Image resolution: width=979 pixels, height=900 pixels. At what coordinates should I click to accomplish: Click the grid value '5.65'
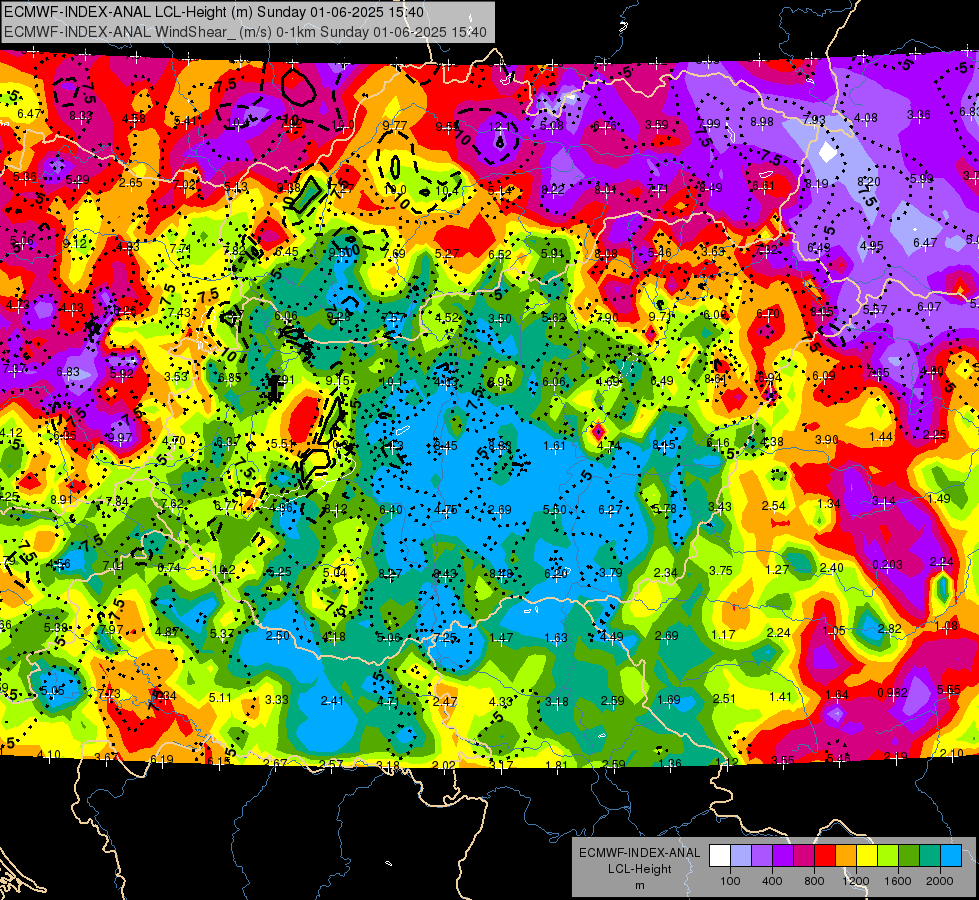(x=948, y=690)
